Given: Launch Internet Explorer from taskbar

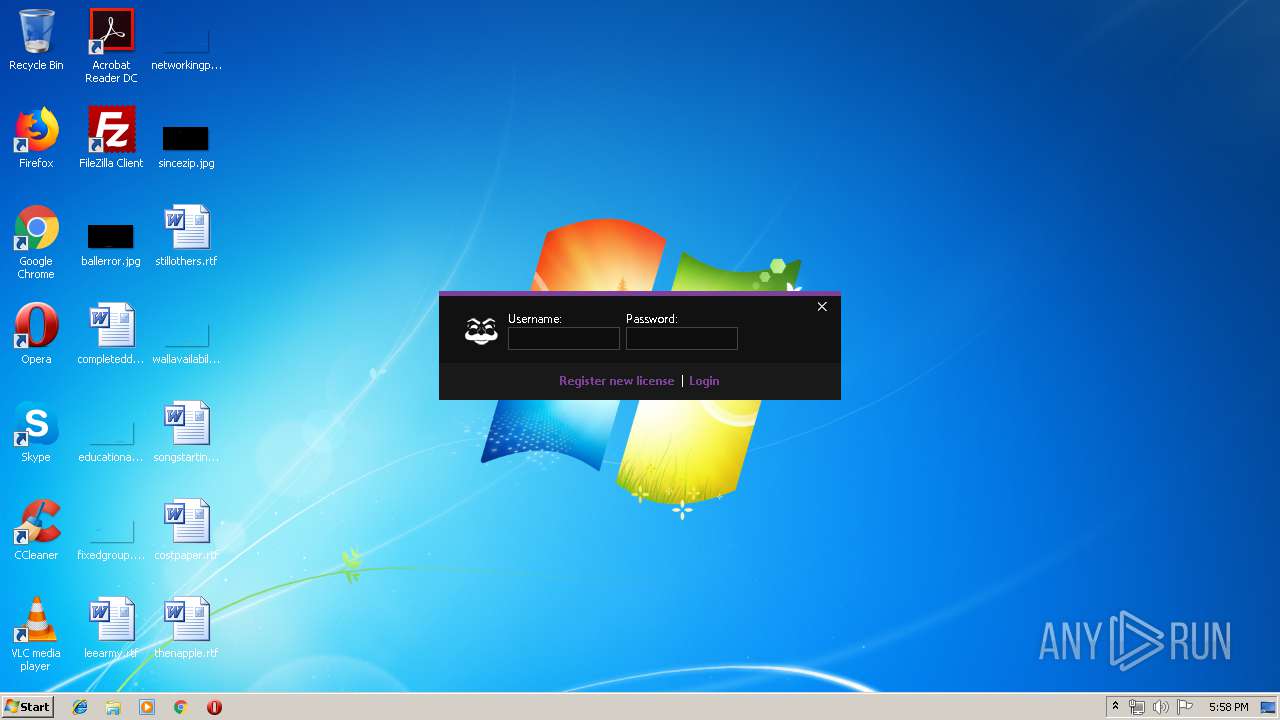Looking at the screenshot, I should coord(80,707).
